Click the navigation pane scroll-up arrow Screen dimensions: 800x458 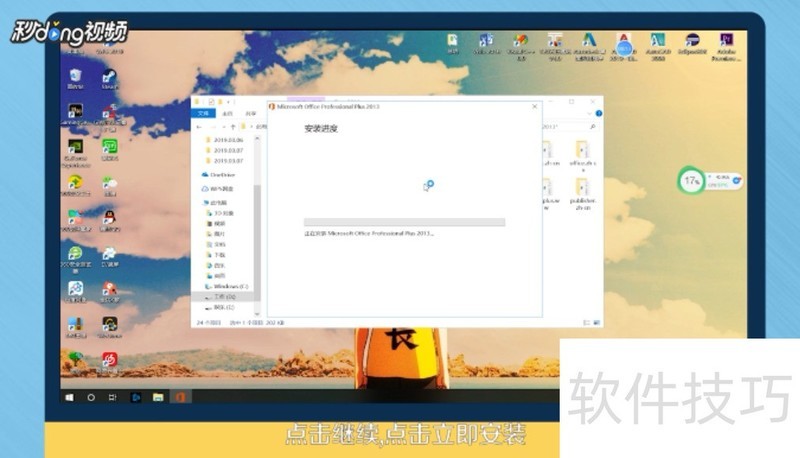tap(257, 138)
